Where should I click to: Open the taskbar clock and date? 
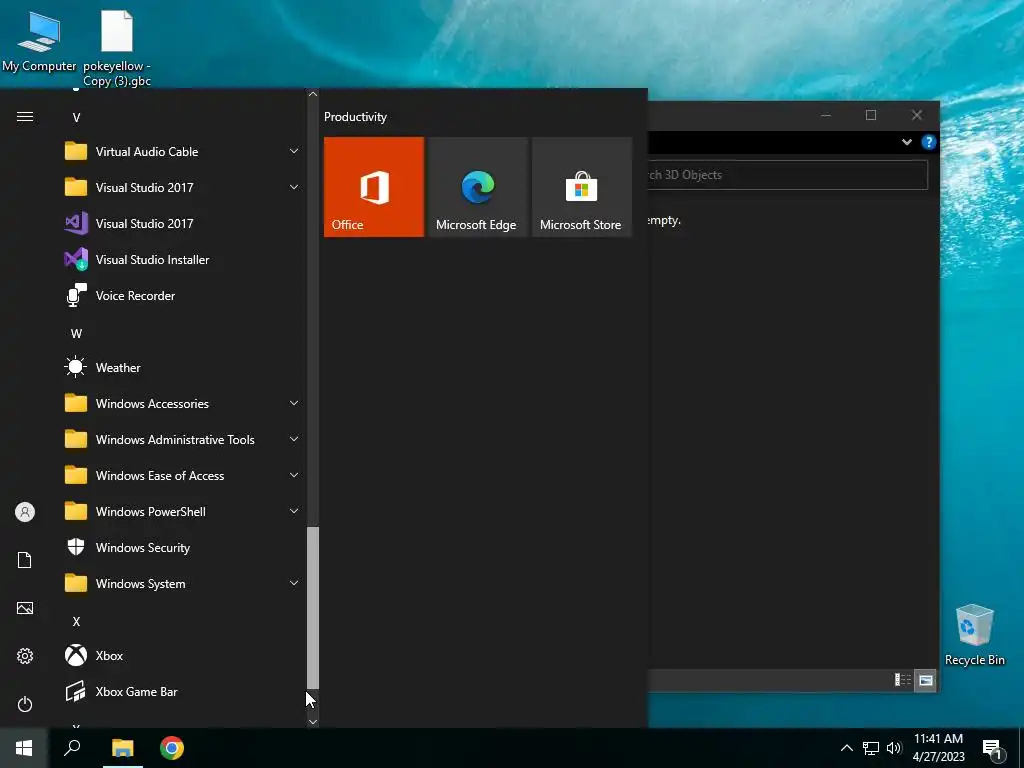point(938,748)
